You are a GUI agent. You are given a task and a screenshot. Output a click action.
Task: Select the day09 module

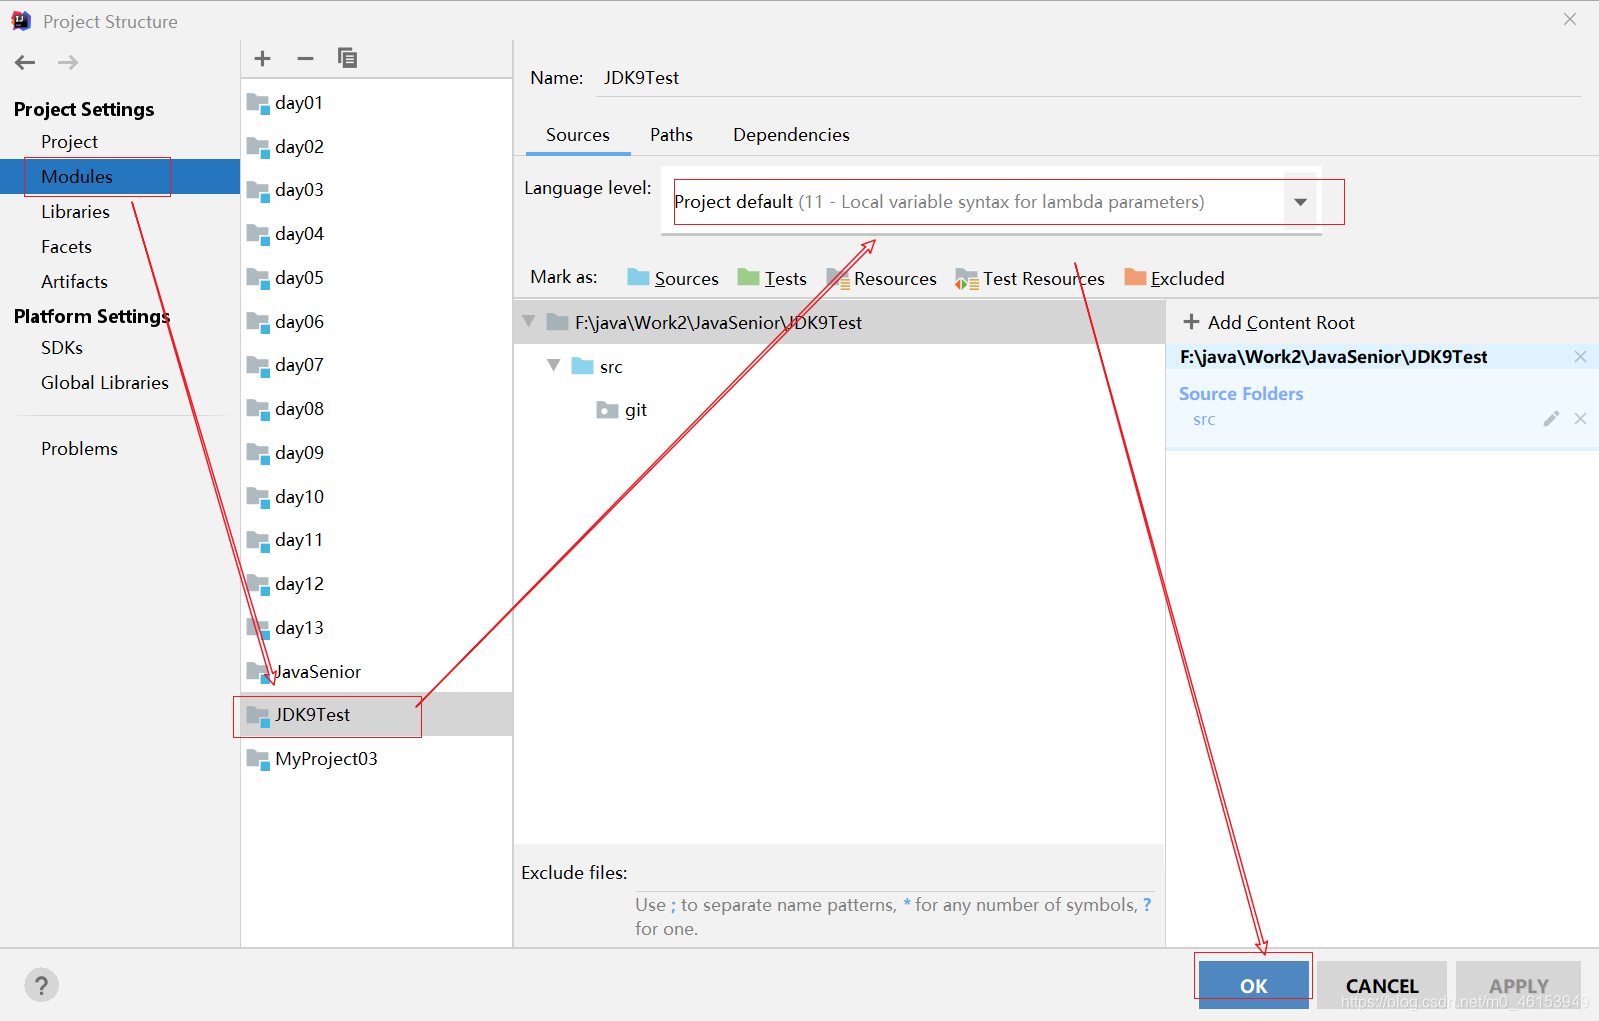376,453
